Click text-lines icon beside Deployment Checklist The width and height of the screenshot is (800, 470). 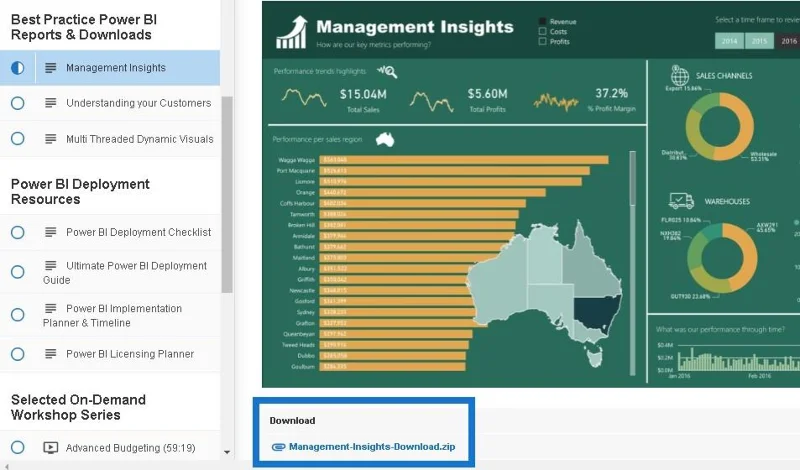[x=51, y=232]
